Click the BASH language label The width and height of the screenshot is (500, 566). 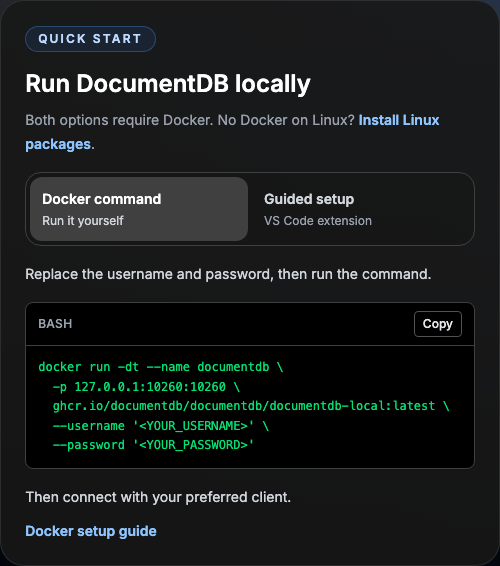pyautogui.click(x=55, y=324)
